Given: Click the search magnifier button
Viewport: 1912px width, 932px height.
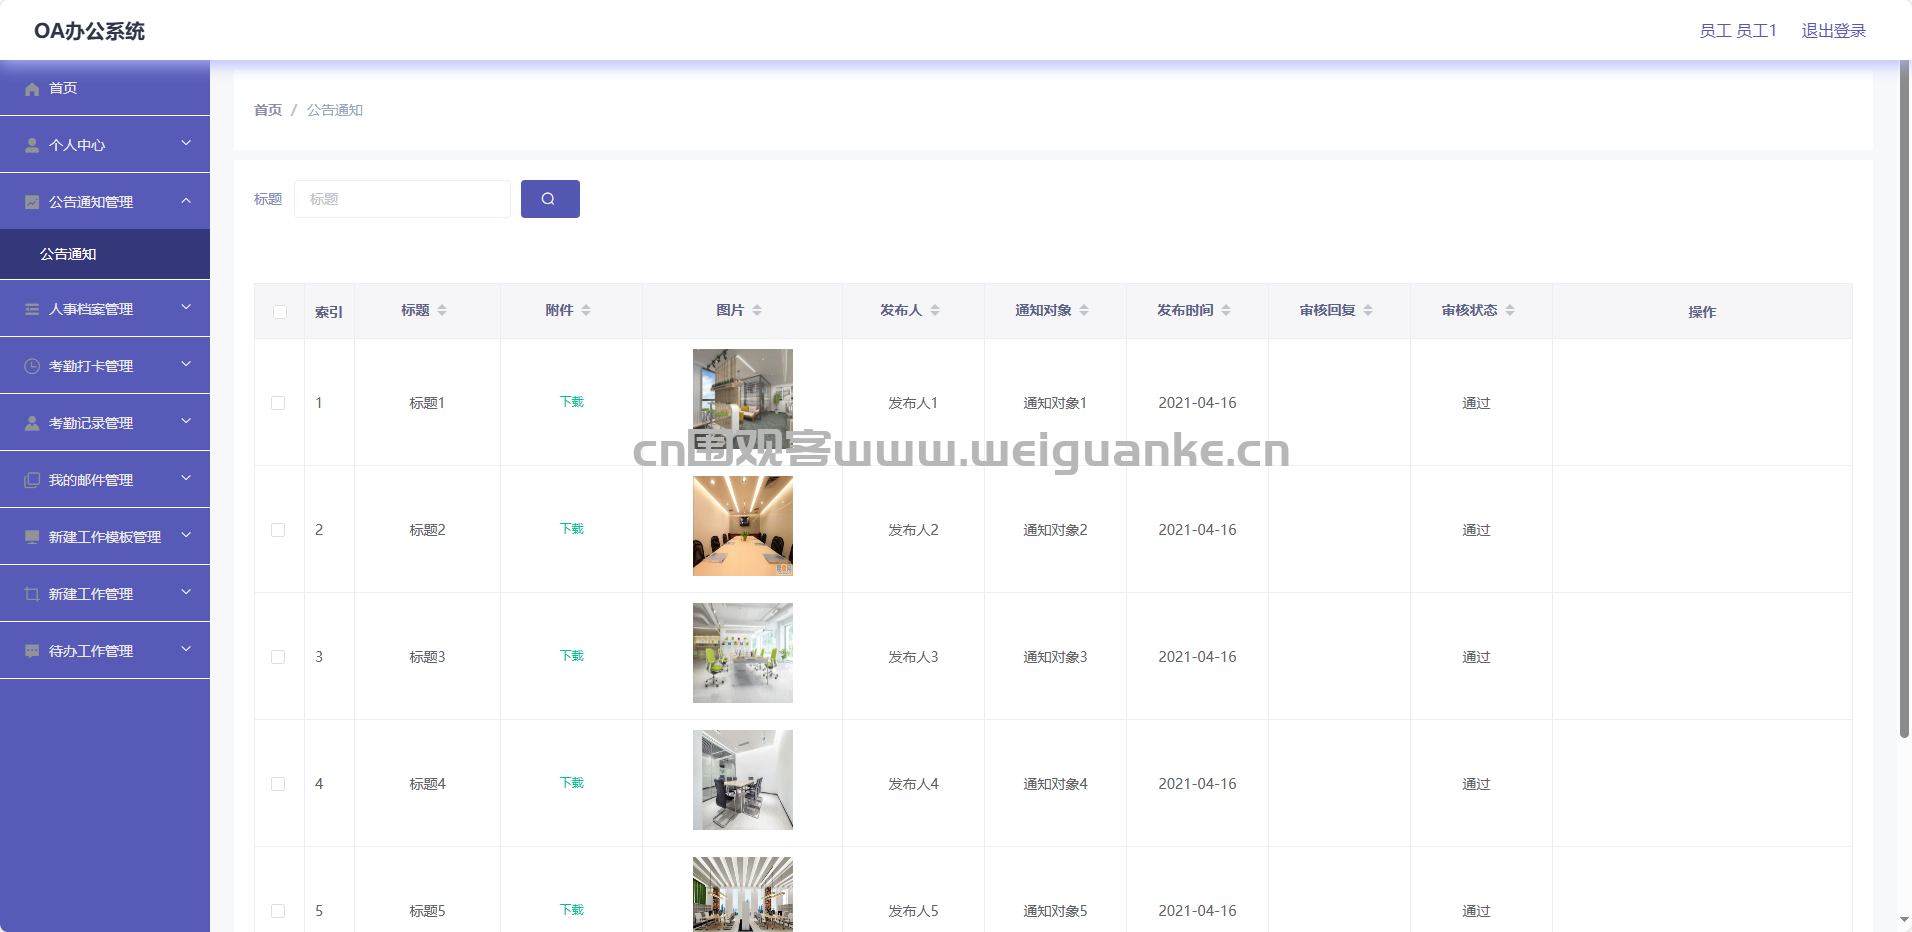Looking at the screenshot, I should 550,199.
